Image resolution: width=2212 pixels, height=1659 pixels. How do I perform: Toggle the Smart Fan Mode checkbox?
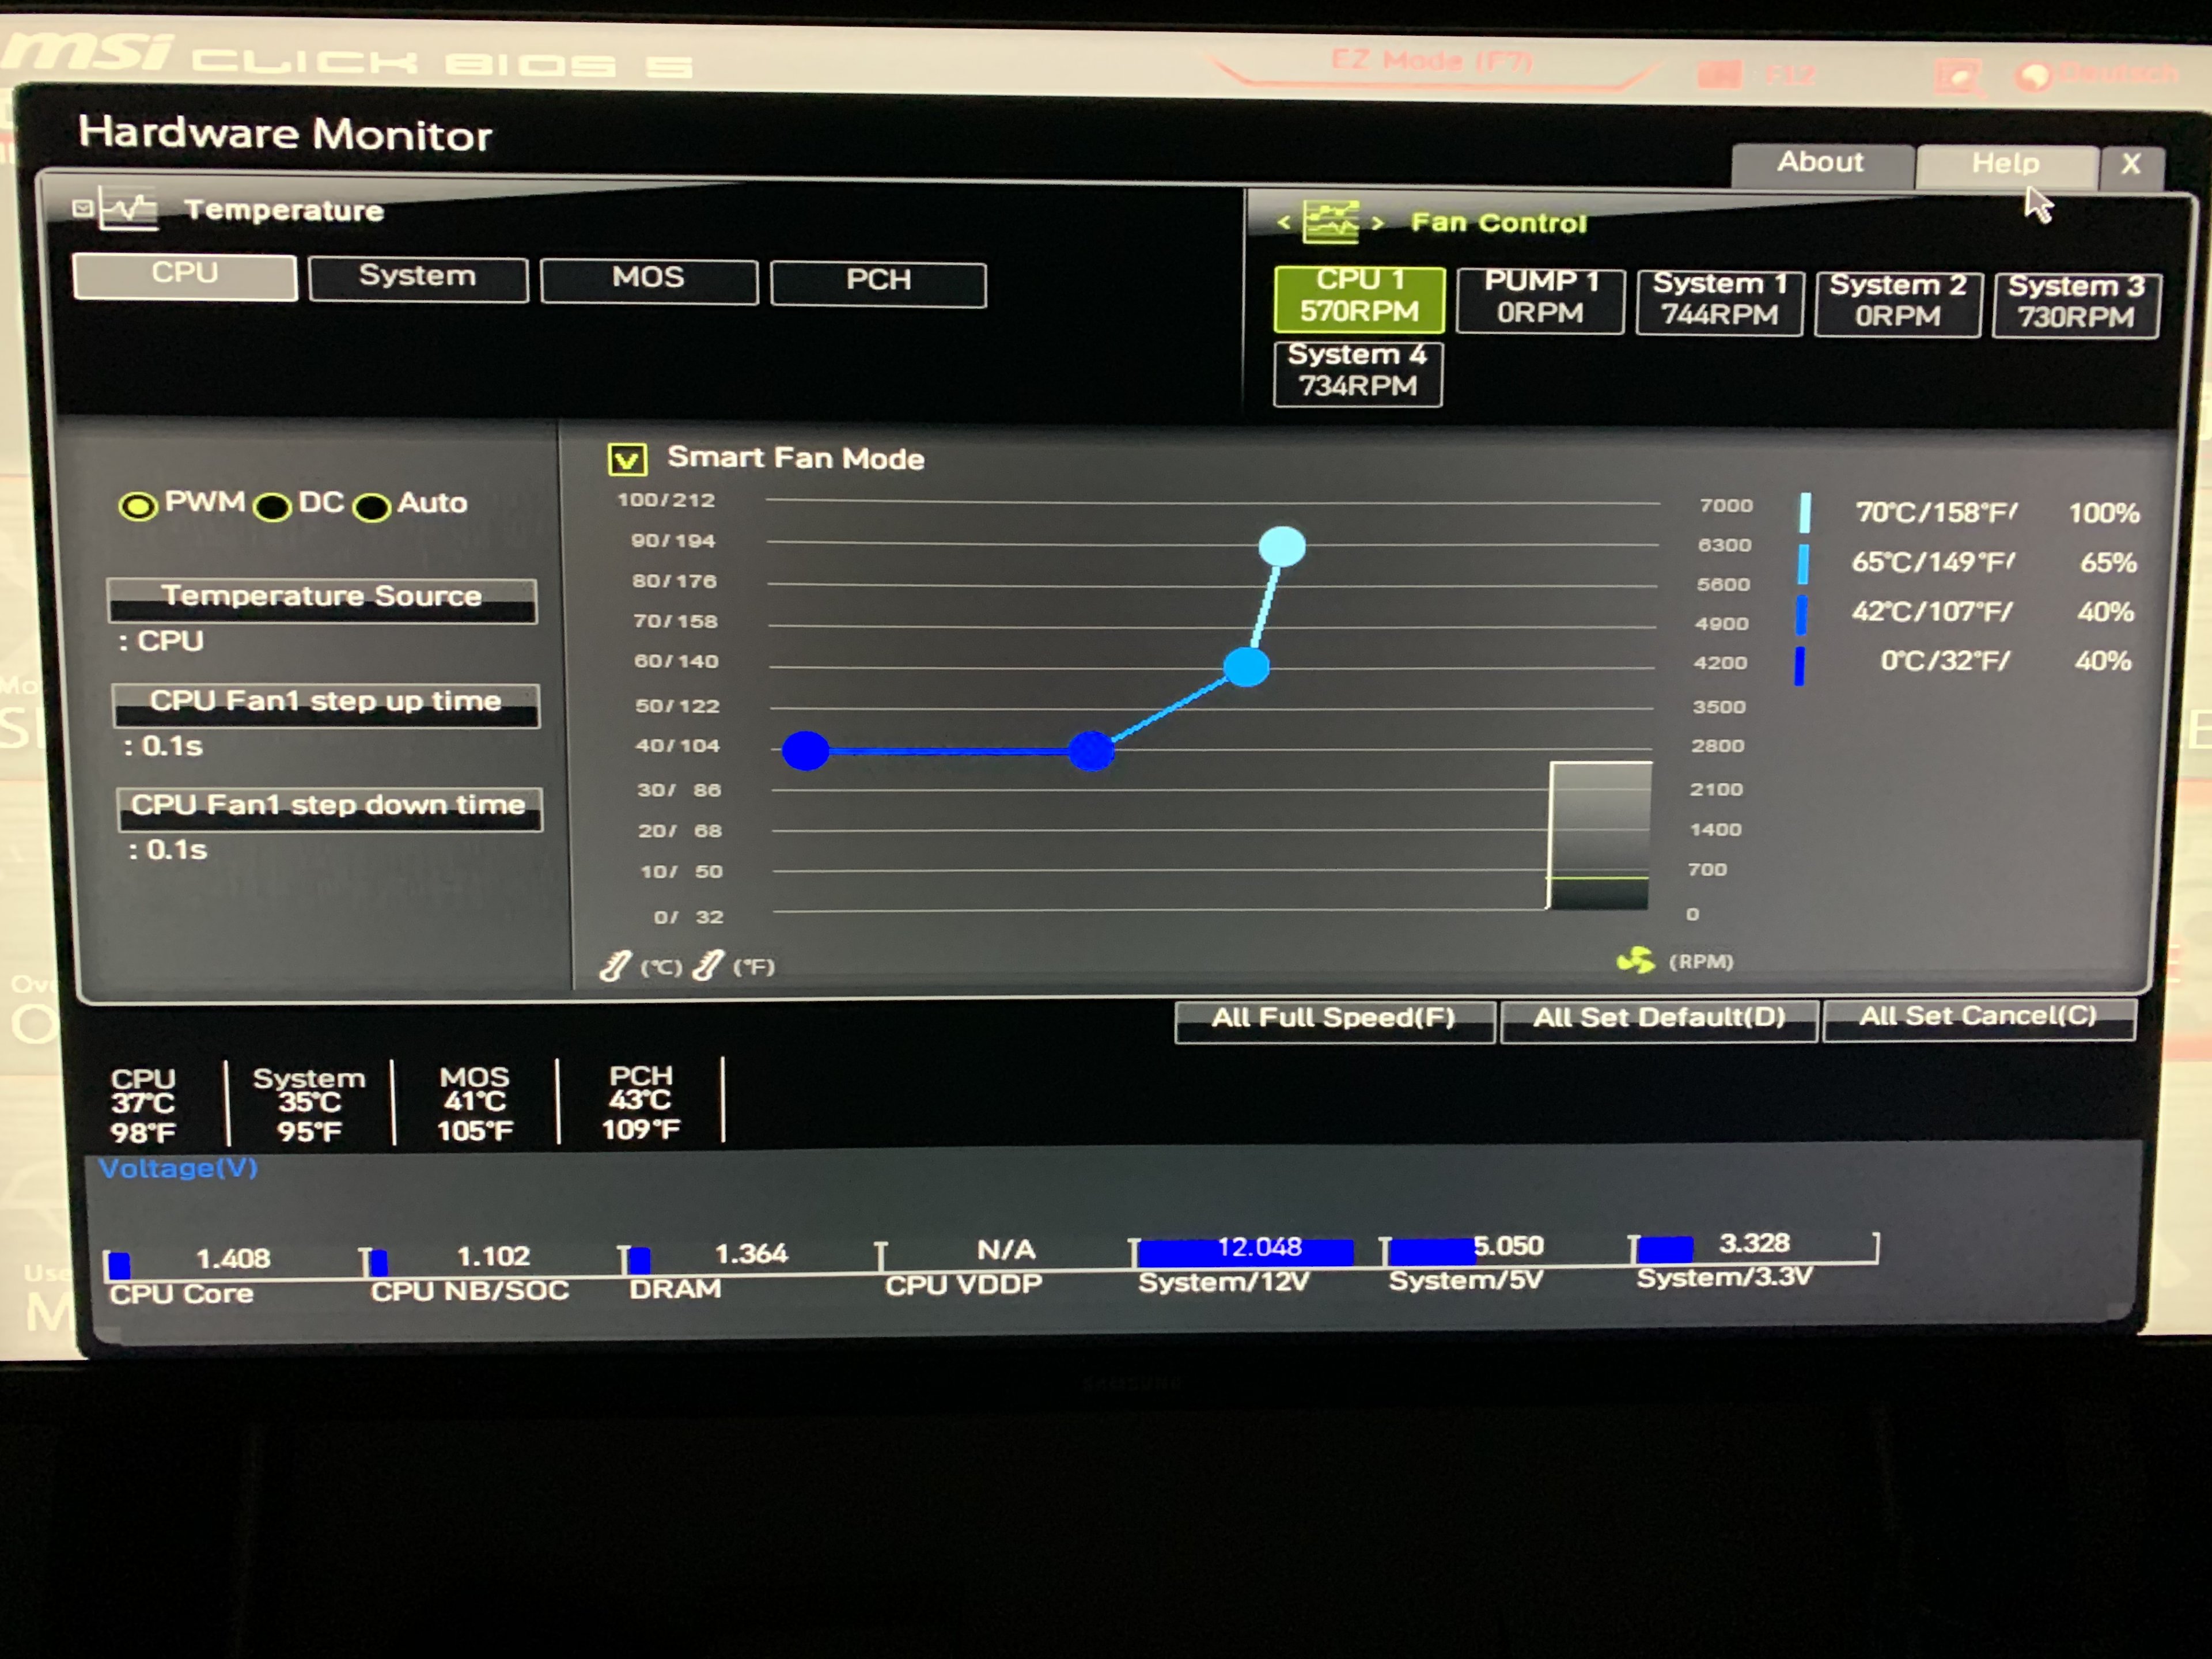click(x=627, y=459)
